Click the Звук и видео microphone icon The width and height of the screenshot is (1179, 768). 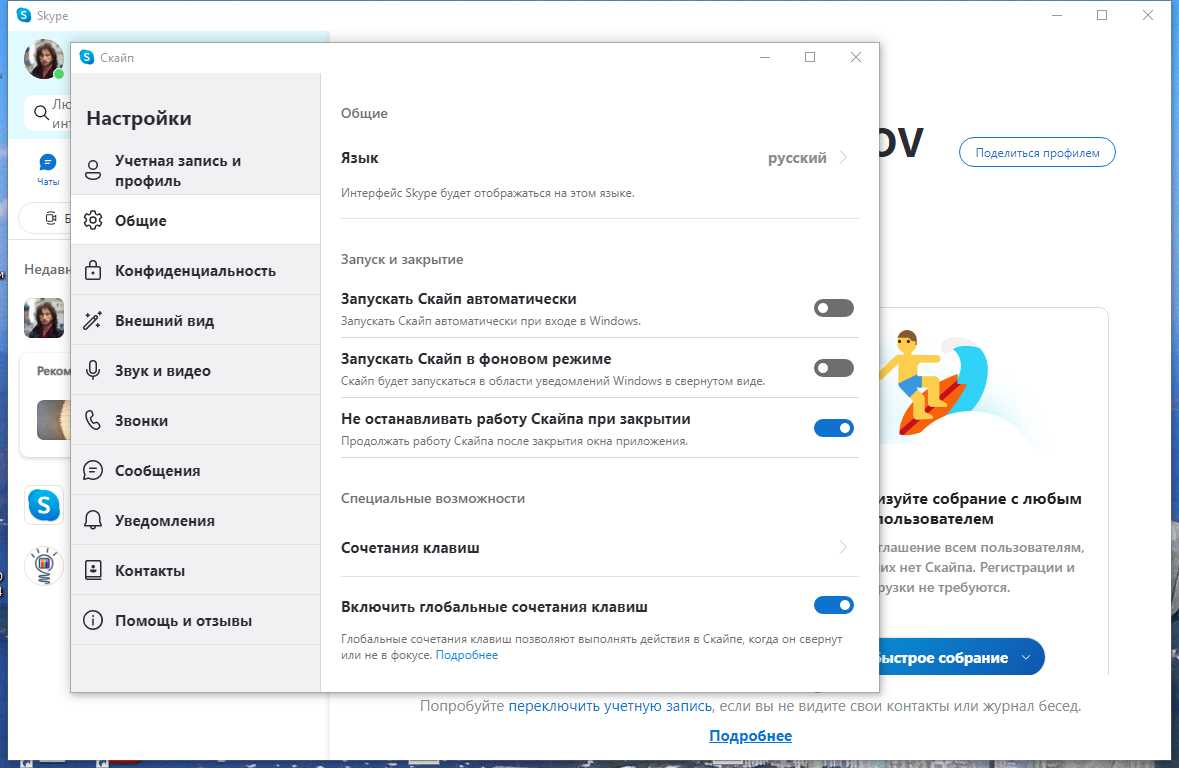[92, 370]
